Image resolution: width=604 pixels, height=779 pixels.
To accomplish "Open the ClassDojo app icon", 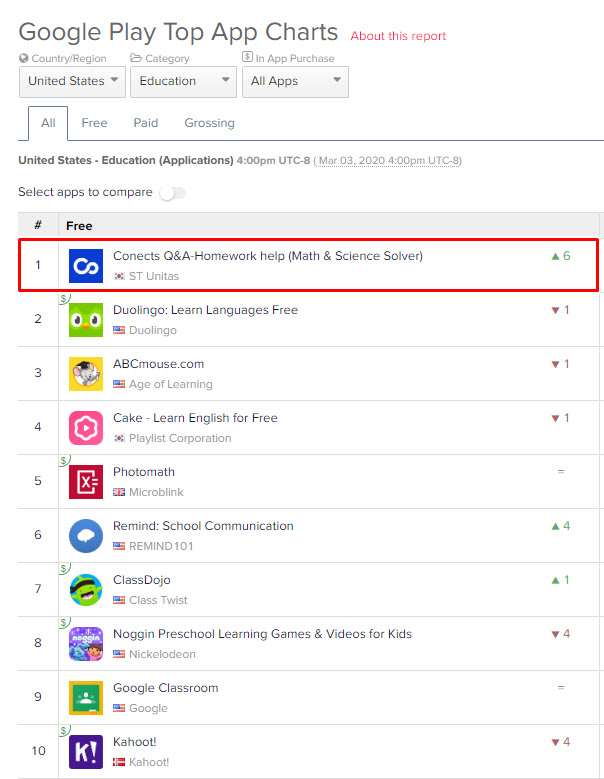I will [x=86, y=590].
